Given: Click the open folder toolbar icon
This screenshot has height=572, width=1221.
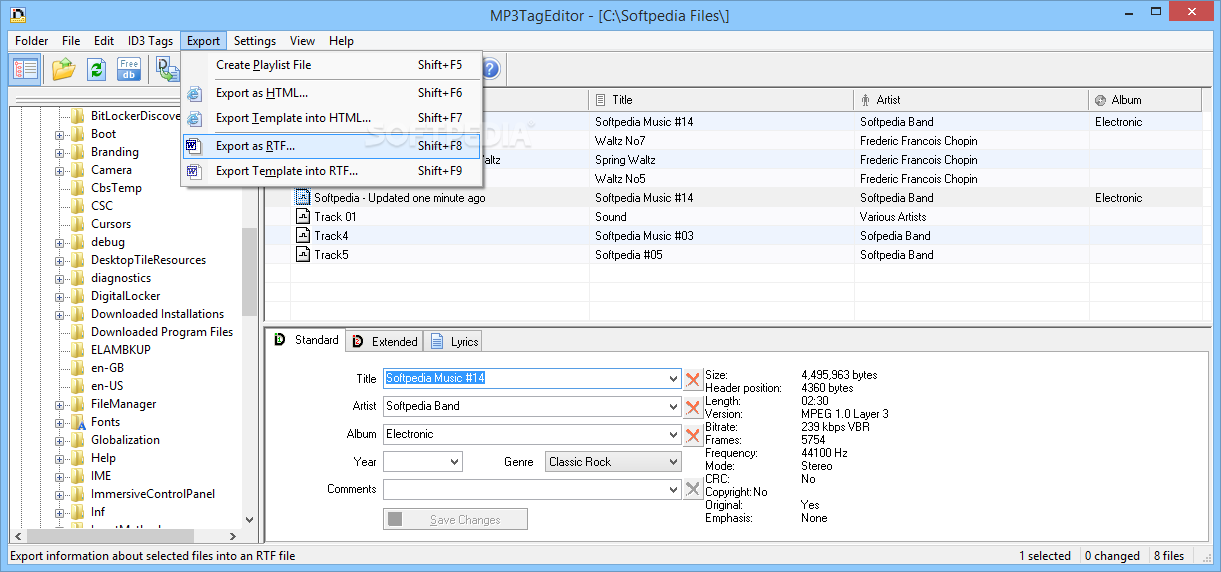Looking at the screenshot, I should [x=64, y=69].
